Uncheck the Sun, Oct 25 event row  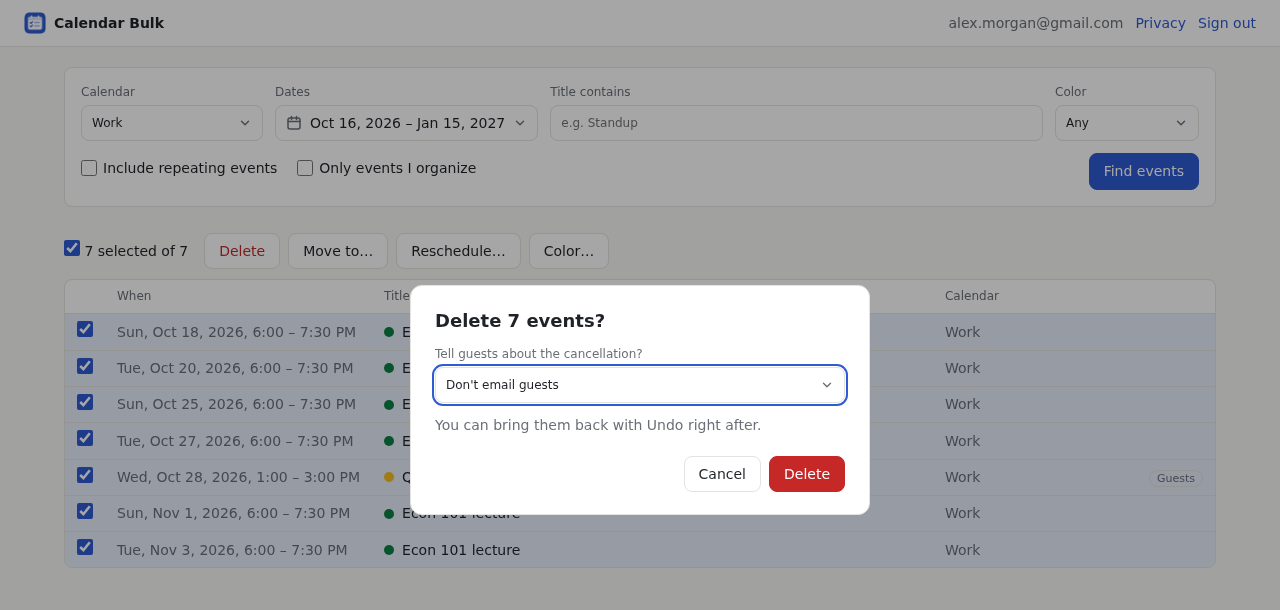85,402
